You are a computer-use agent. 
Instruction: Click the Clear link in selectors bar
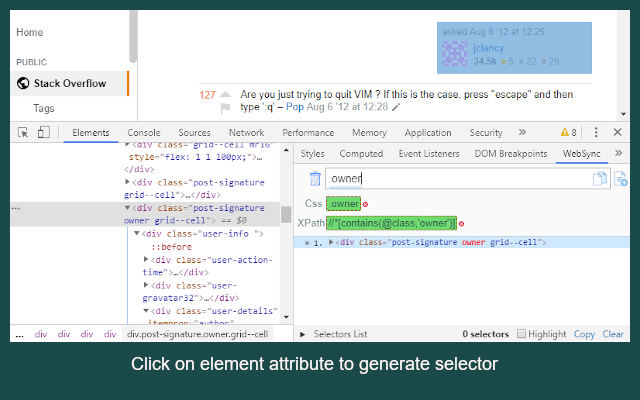(x=613, y=334)
